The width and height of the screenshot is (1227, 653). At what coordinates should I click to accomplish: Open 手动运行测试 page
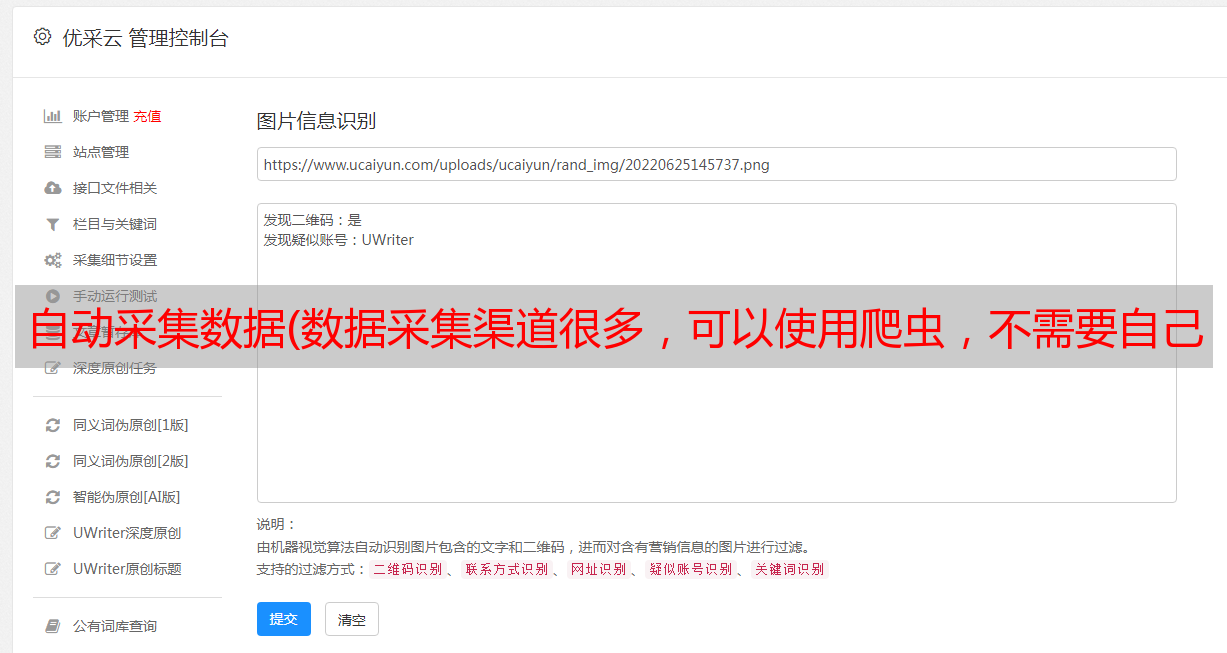115,296
